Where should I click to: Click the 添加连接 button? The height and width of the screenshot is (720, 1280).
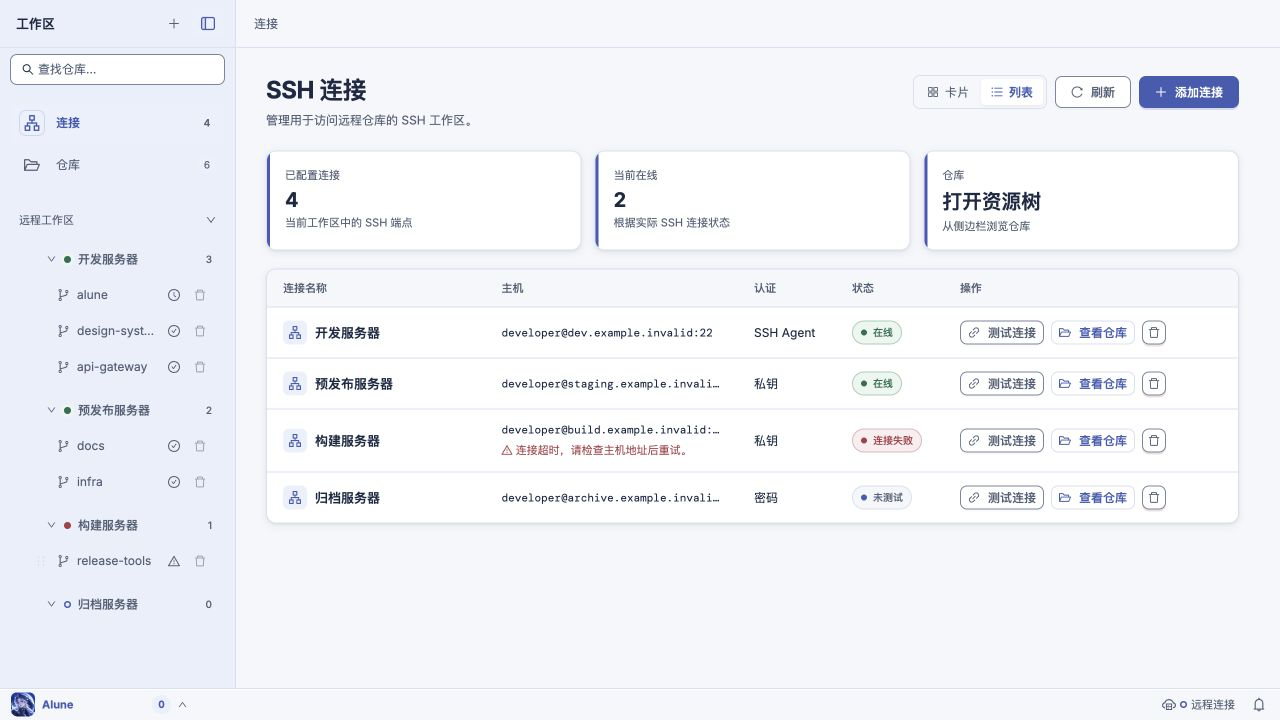pos(1189,92)
